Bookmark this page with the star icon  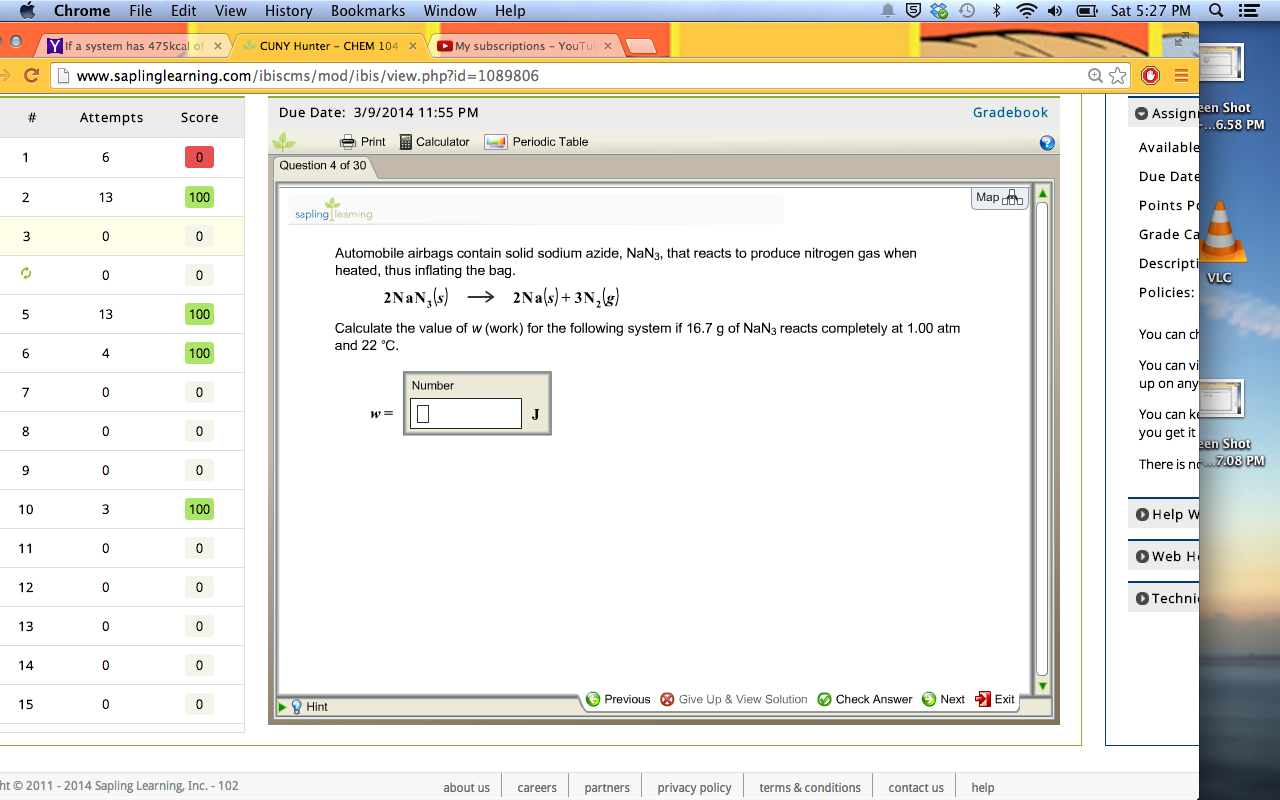[1118, 75]
